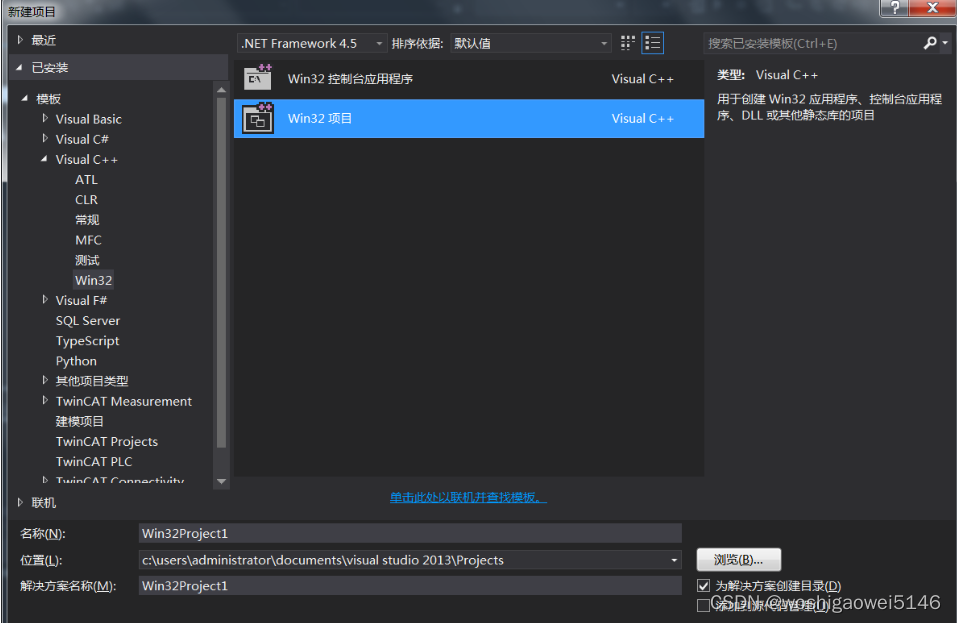The width and height of the screenshot is (957, 623).
Task: Select TwinCAT PLC in the tree
Action: click(x=93, y=461)
